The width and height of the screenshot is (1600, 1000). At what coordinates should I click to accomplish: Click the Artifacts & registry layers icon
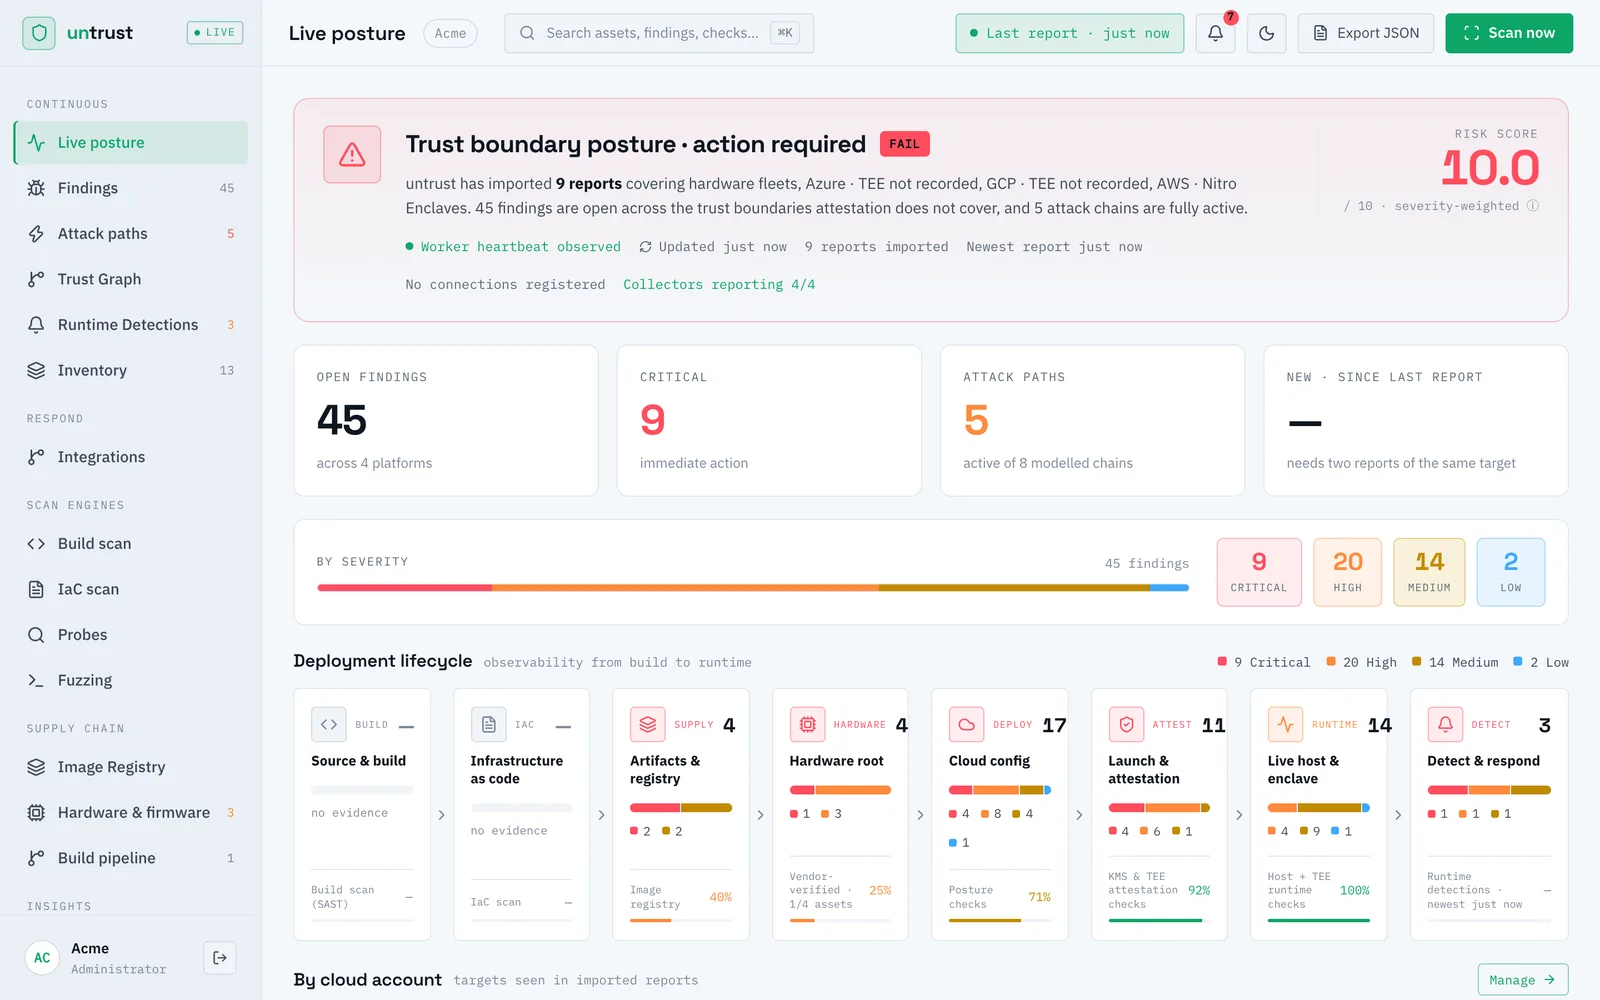point(647,724)
